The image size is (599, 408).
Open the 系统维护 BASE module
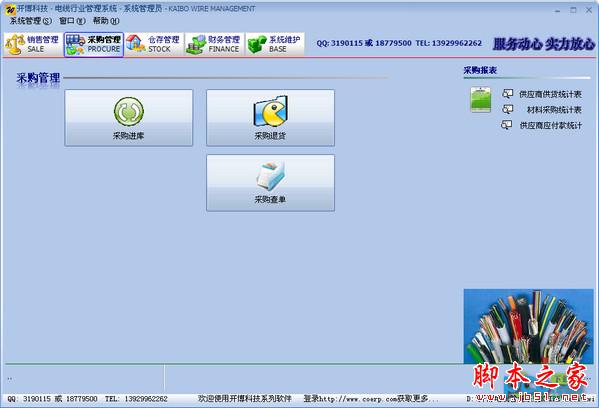[x=274, y=44]
